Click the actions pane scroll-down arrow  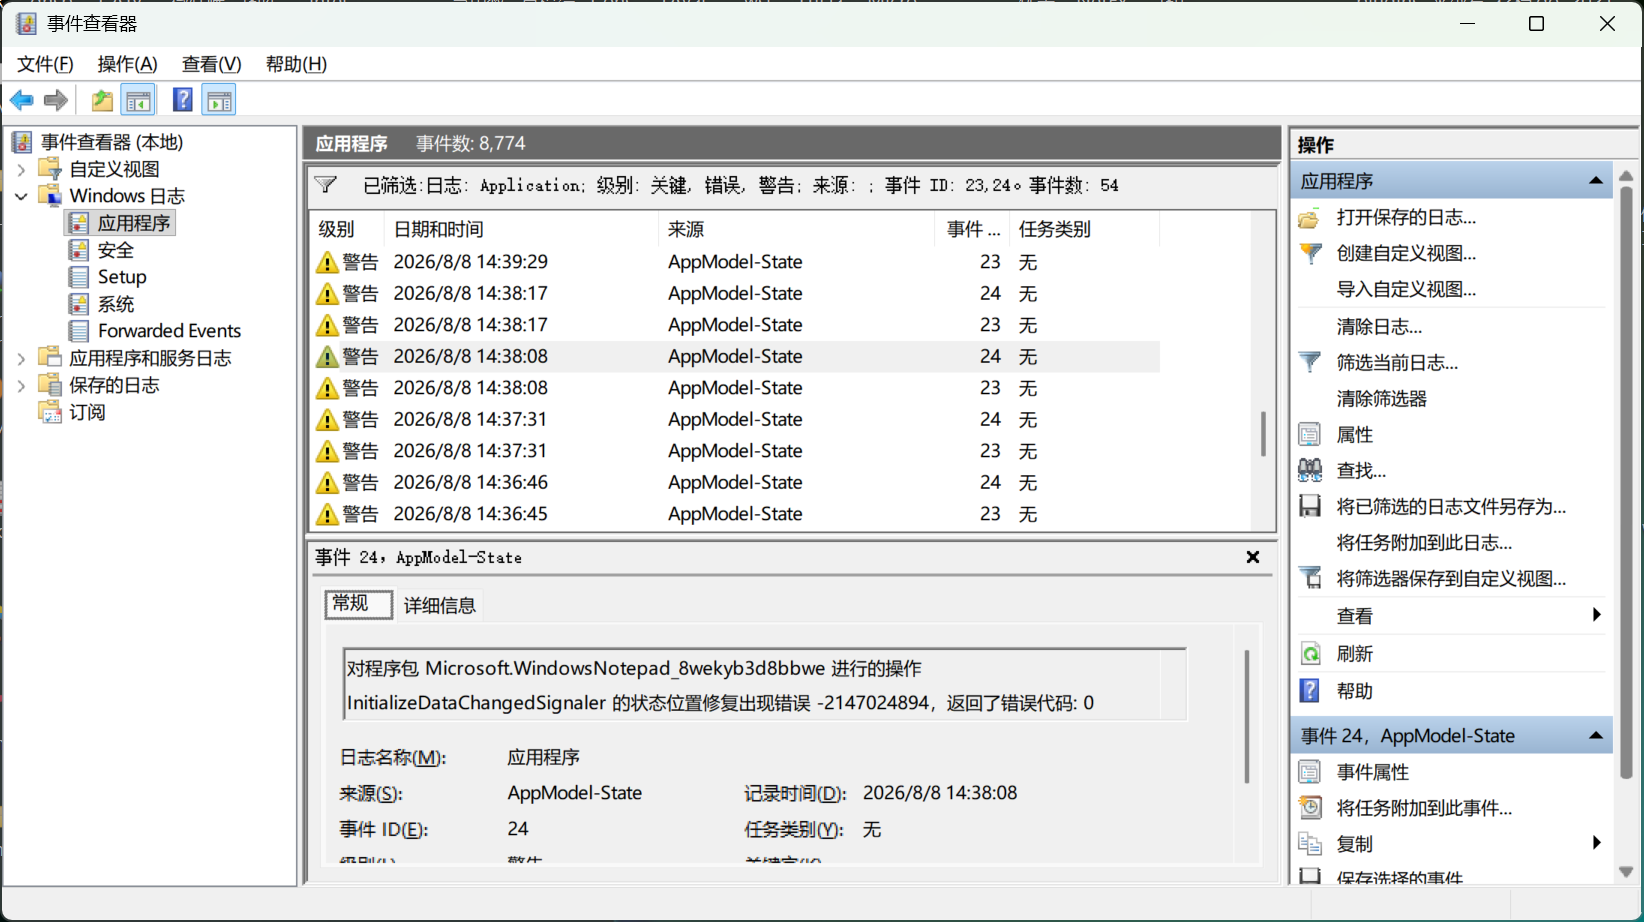point(1626,872)
